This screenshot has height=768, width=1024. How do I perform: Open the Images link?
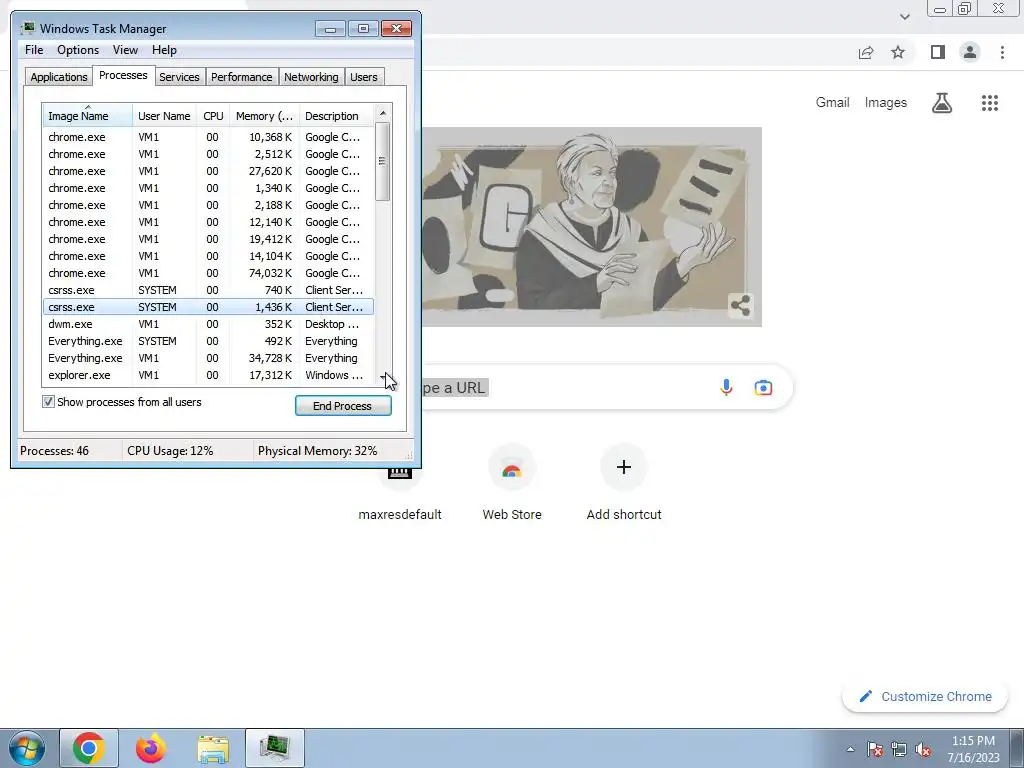click(886, 103)
